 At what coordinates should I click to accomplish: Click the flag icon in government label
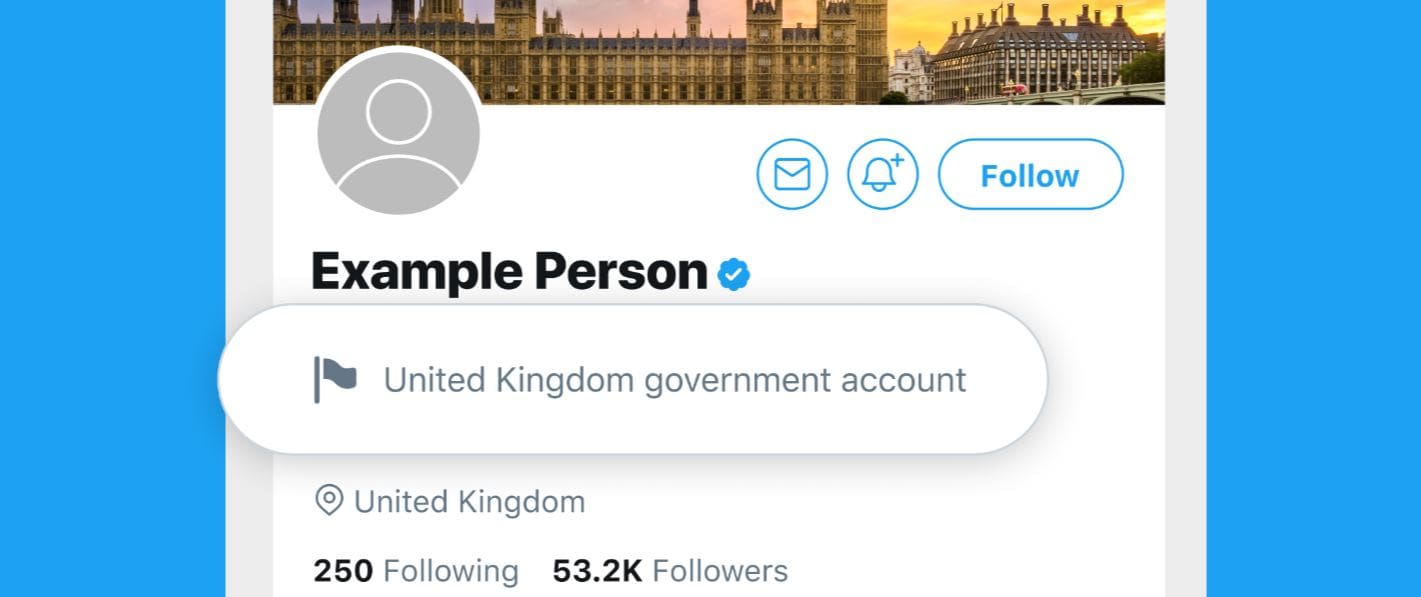[x=335, y=379]
